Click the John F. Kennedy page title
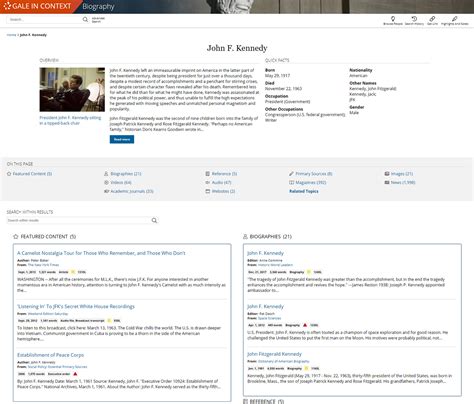The image size is (474, 404). click(x=237, y=48)
